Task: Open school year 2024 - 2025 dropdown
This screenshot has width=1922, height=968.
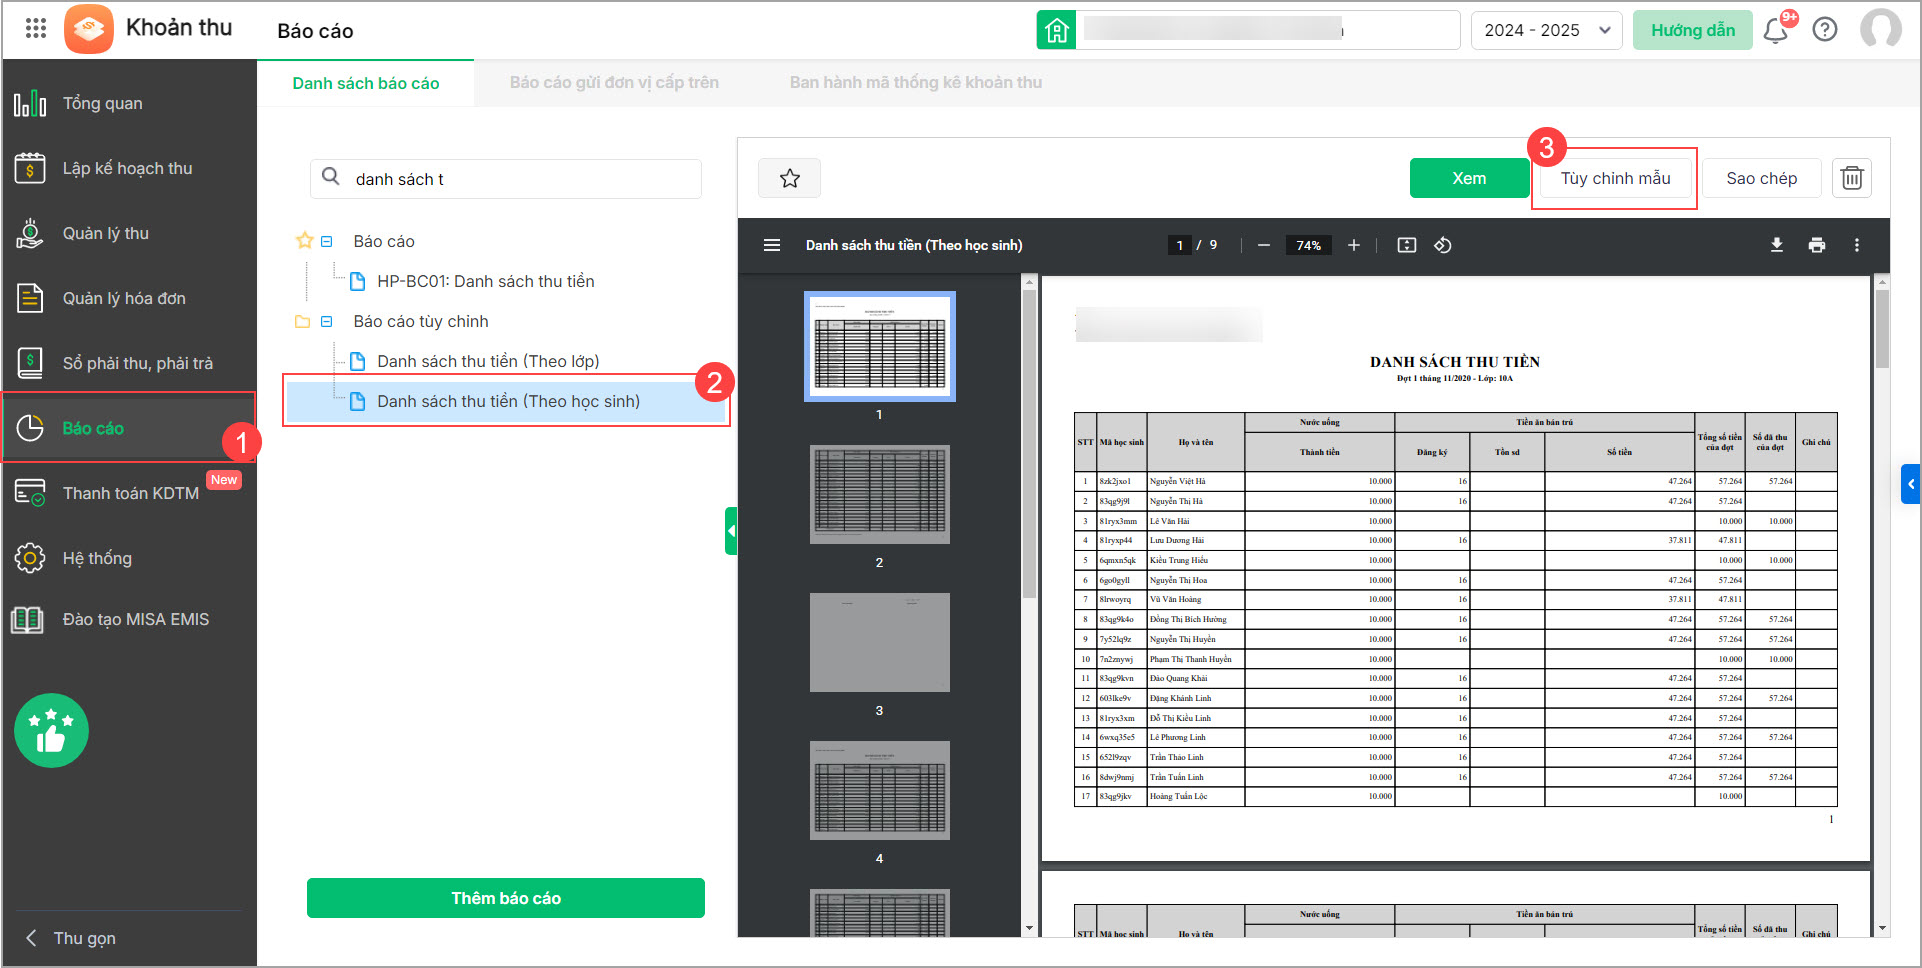Action: tap(1545, 30)
